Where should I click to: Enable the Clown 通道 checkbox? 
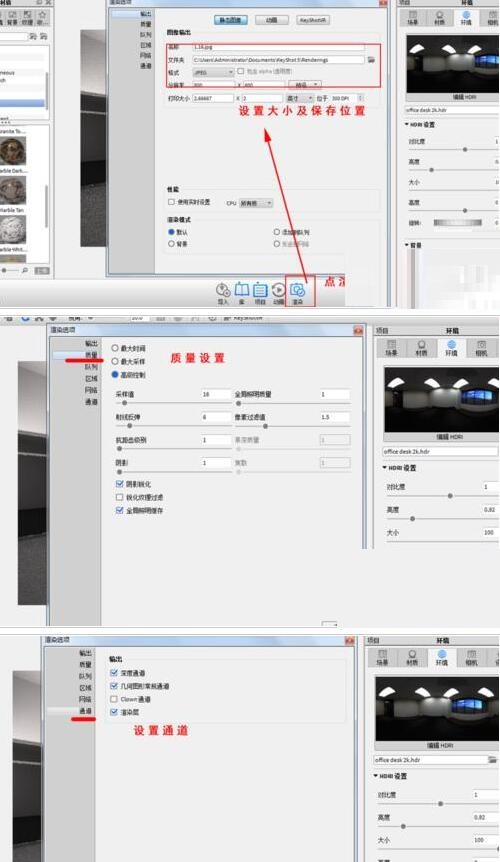pos(114,699)
